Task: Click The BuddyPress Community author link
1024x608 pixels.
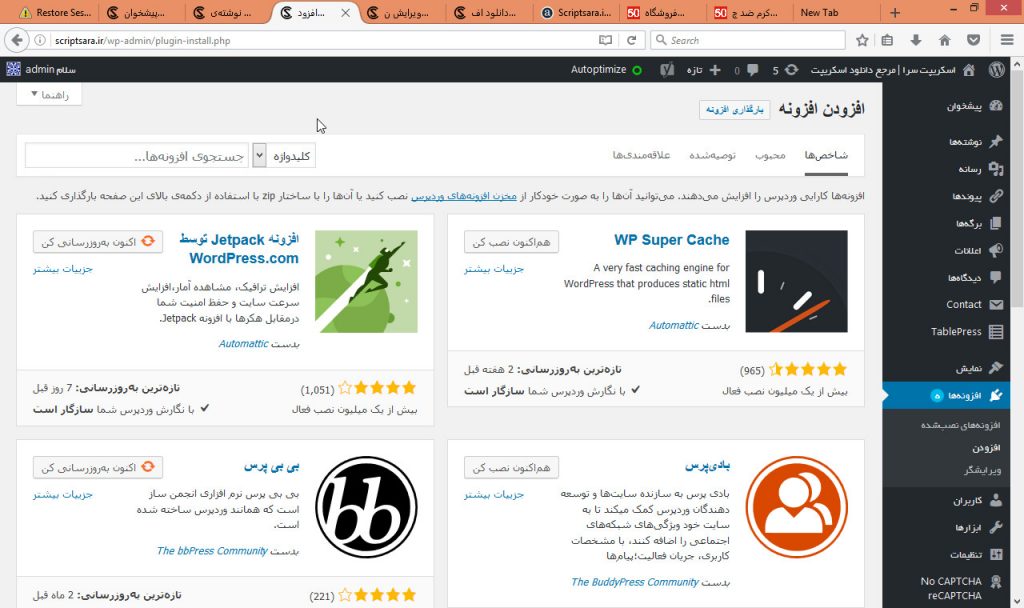Action: [x=635, y=582]
